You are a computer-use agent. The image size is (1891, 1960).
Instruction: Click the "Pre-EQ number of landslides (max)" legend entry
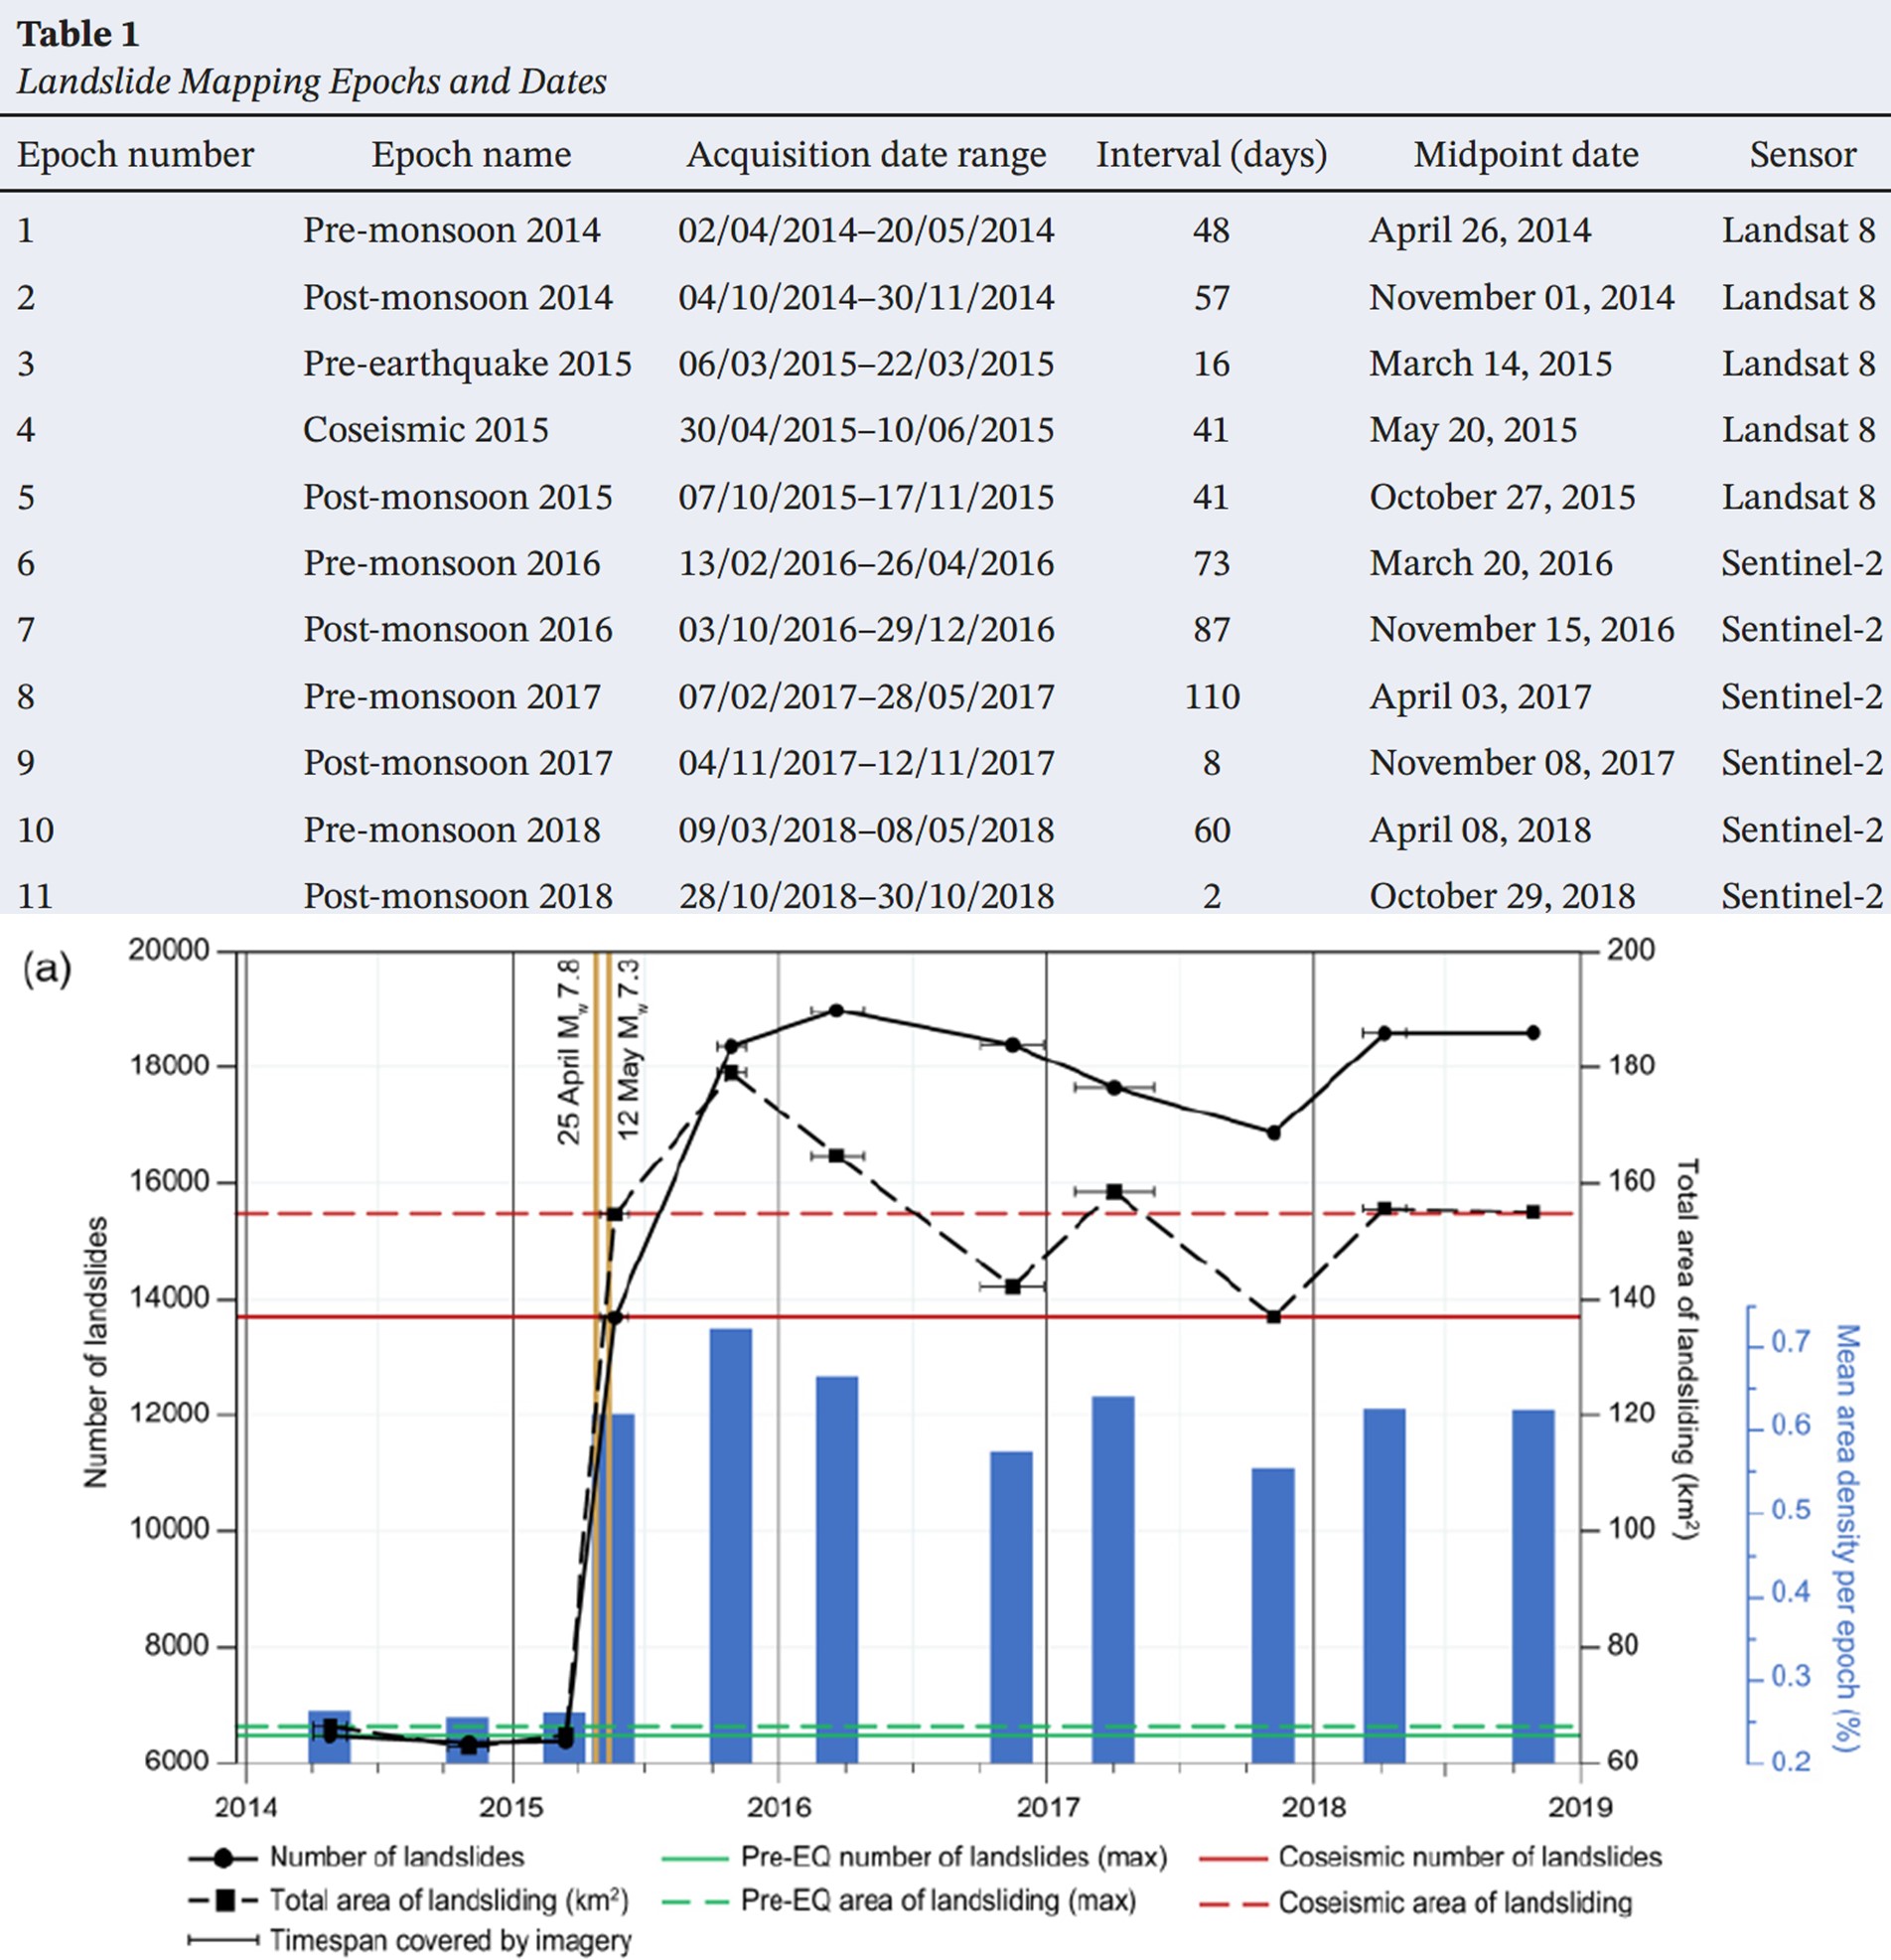tap(915, 1857)
